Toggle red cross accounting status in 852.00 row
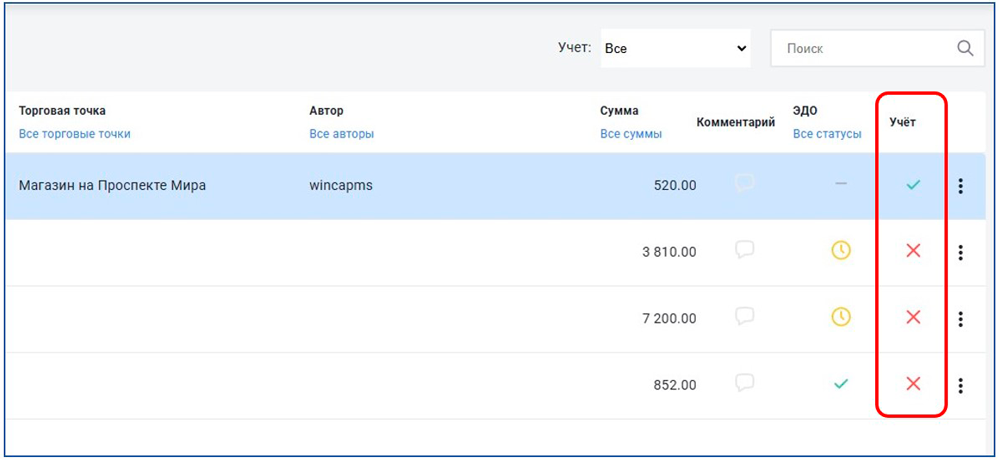 pyautogui.click(x=912, y=384)
